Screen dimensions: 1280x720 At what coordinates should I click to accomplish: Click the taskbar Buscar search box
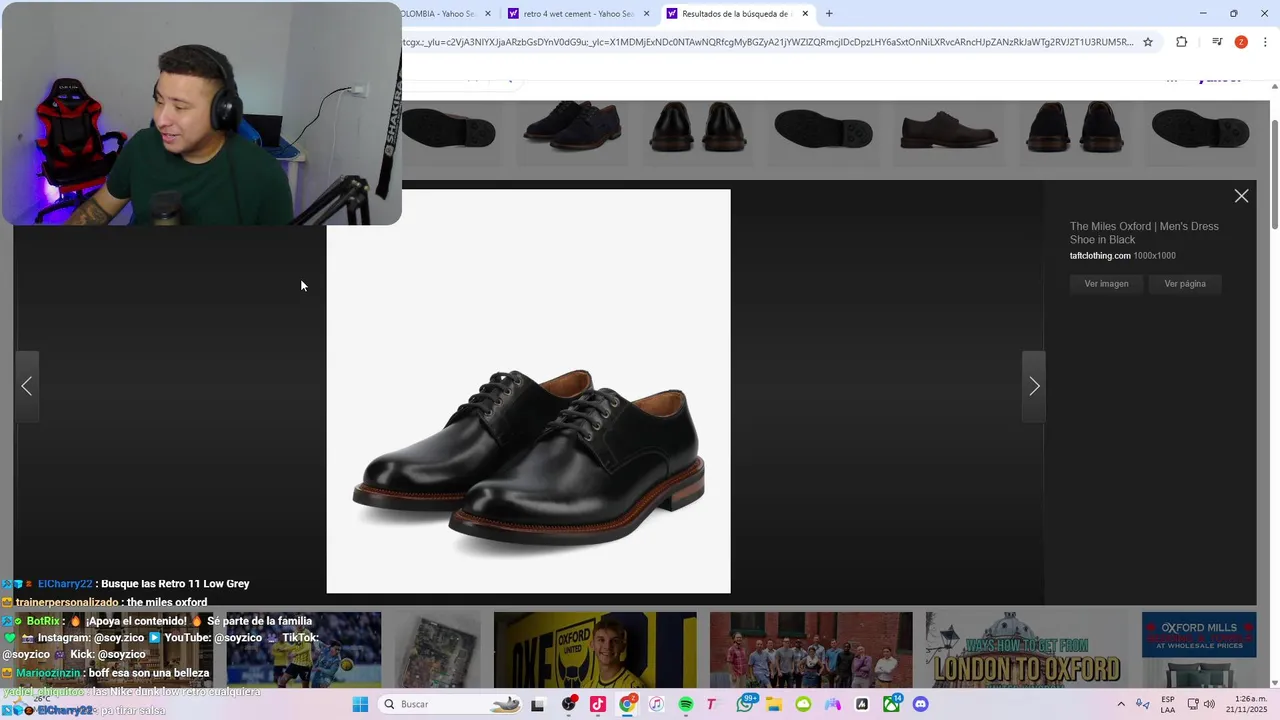(450, 704)
